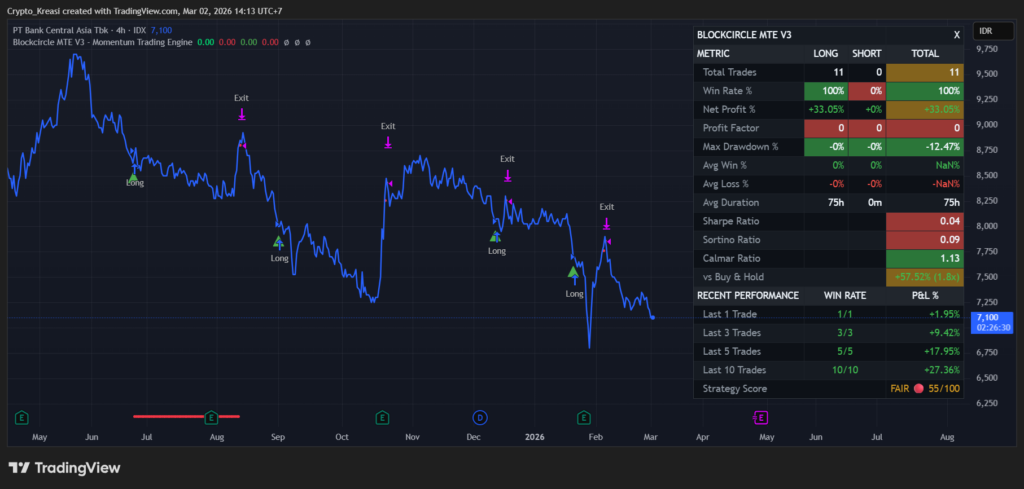
Task: Close the Blockcircle MTE V3 panel with X
Action: coord(956,35)
